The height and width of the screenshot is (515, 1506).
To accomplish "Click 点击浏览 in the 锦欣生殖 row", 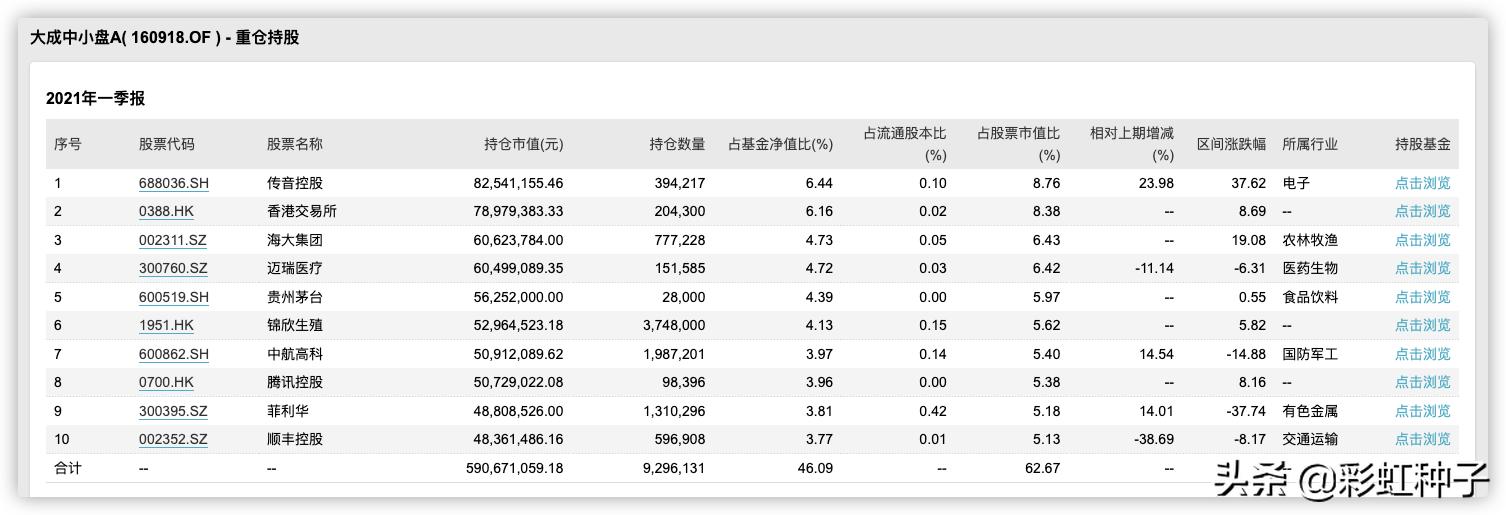I will click(x=1422, y=325).
